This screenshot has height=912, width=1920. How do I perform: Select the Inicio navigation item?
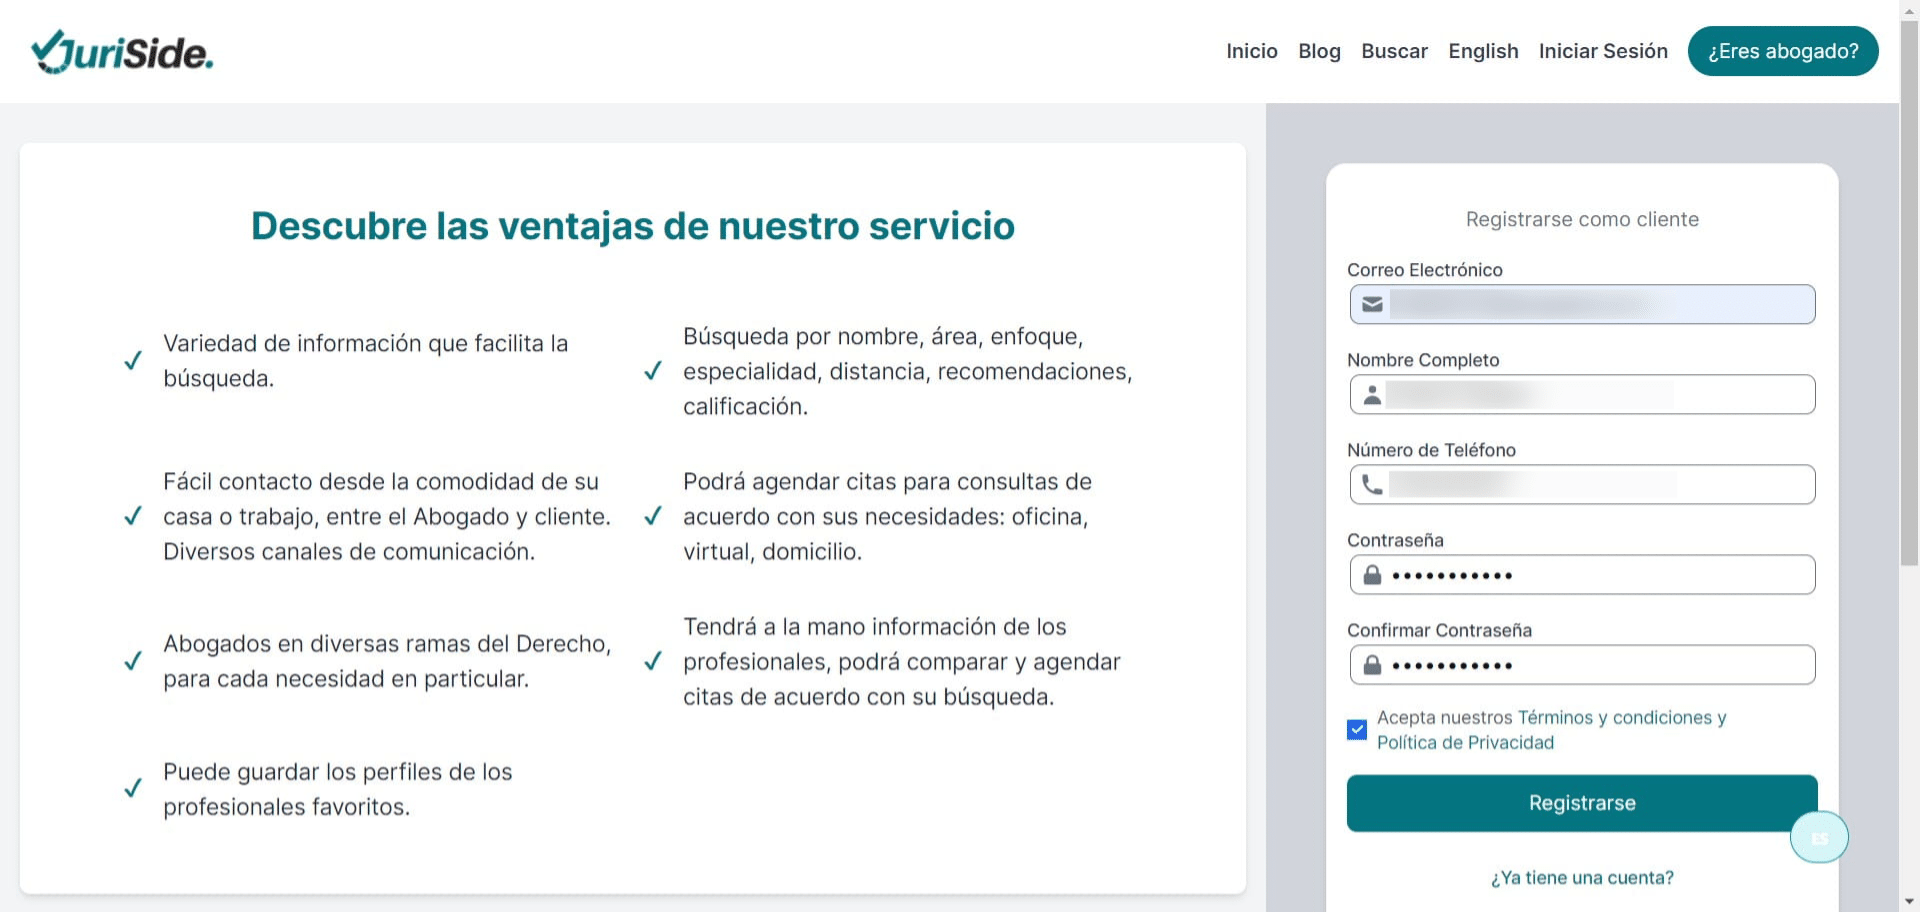click(x=1251, y=51)
